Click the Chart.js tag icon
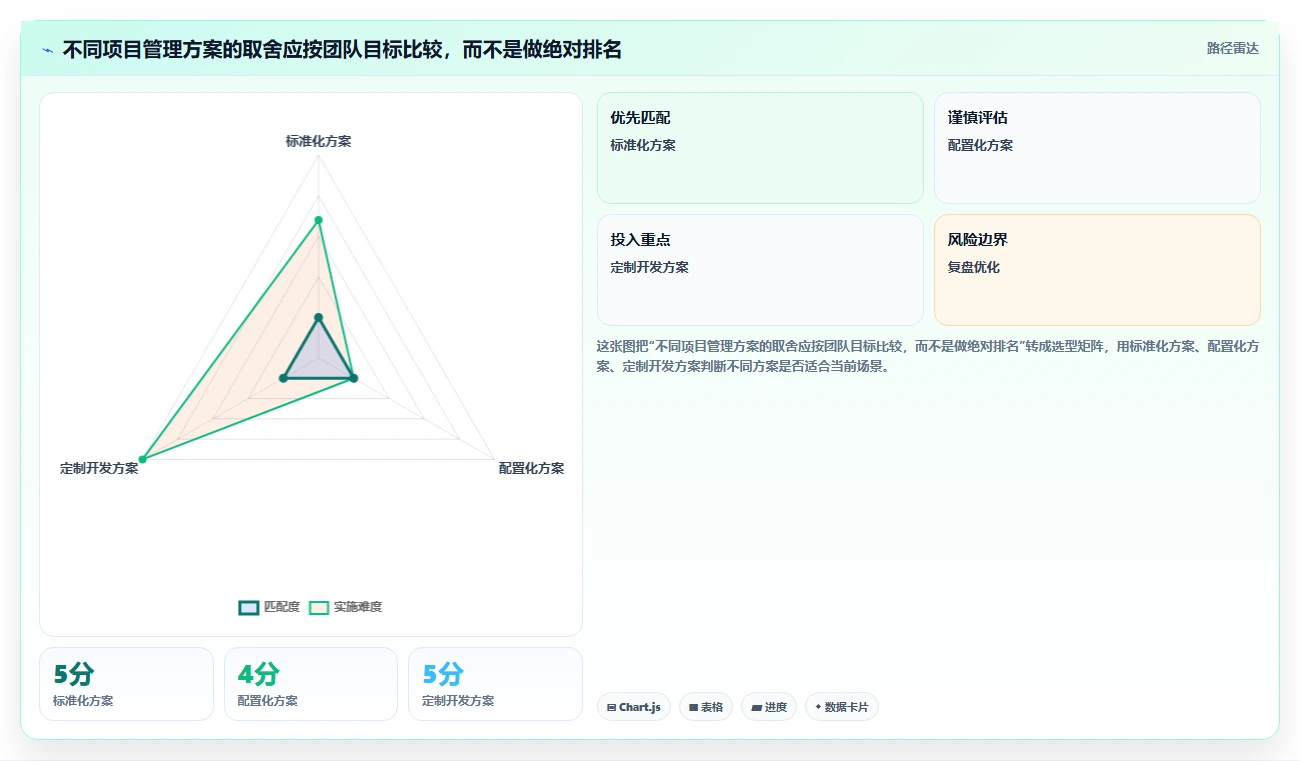This screenshot has width=1300, height=761. click(611, 707)
